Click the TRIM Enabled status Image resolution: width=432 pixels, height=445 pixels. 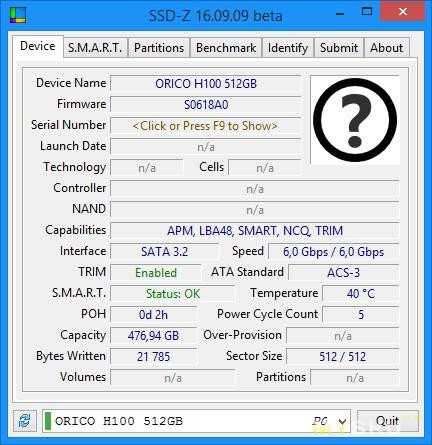[156, 273]
